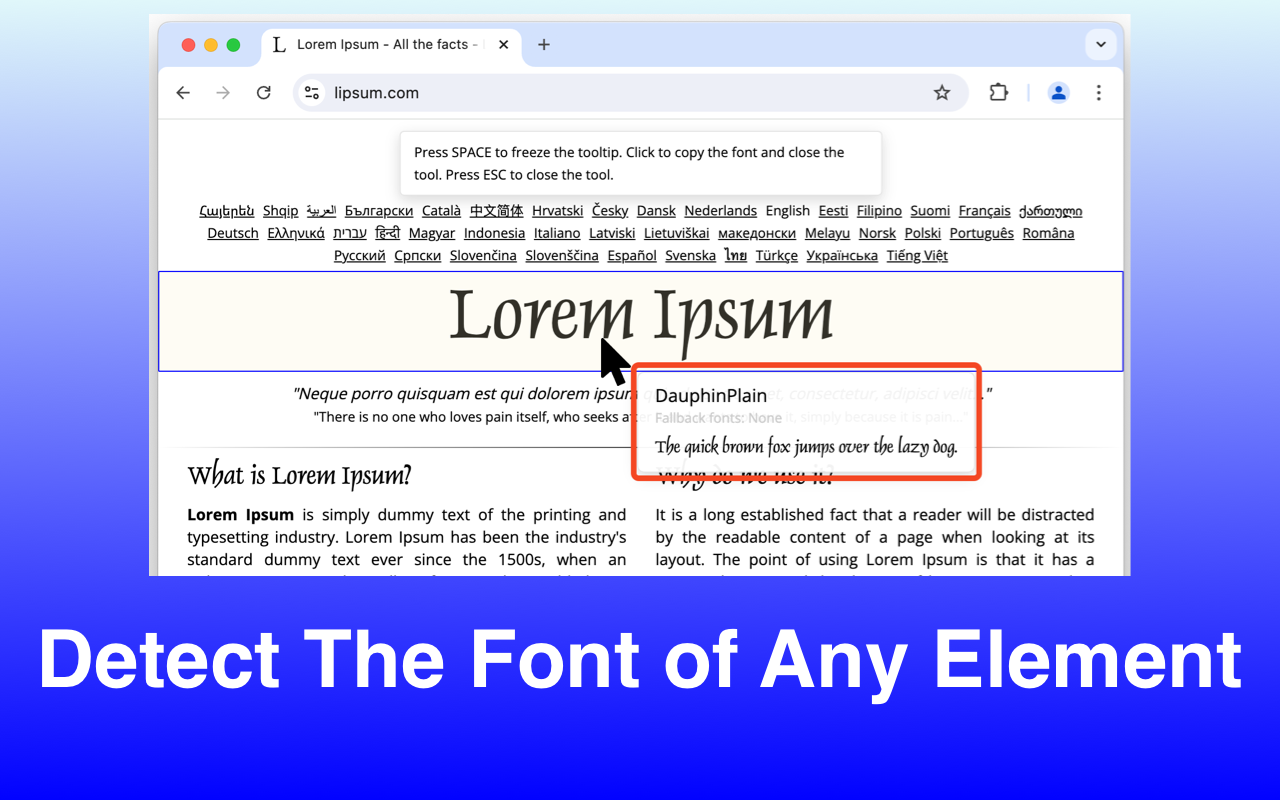Switch language to Suomi
This screenshot has height=800, width=1280.
[x=930, y=211]
